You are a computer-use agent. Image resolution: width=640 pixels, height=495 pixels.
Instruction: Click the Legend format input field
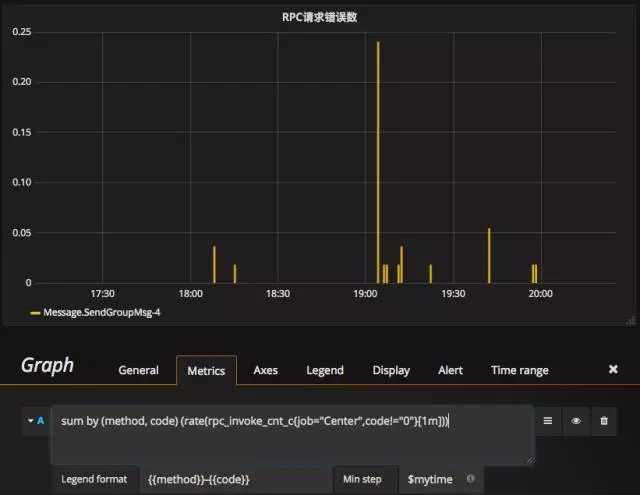point(236,479)
